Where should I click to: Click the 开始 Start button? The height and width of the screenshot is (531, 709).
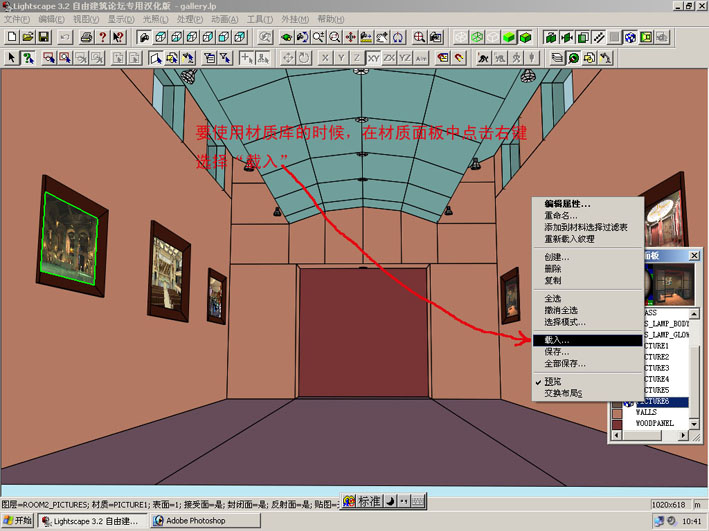coord(18,521)
